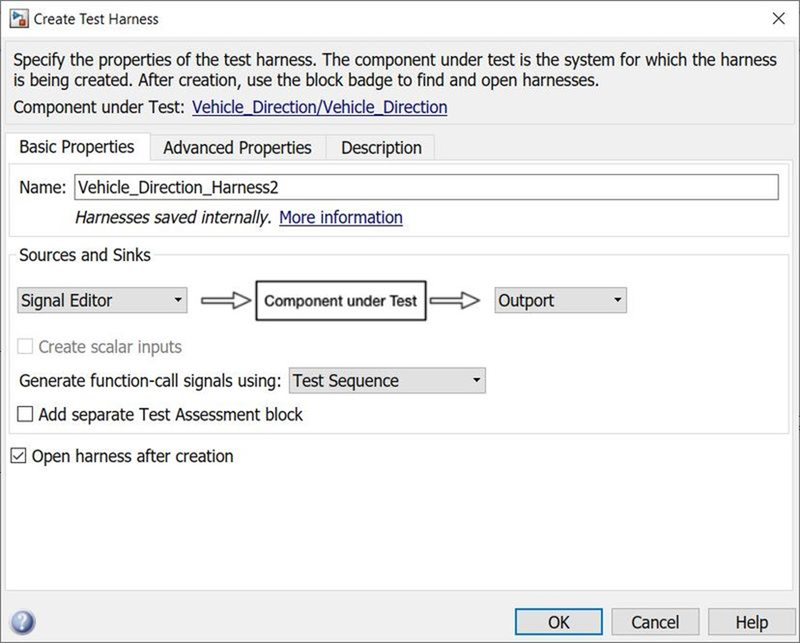
Task: Click the Cancel button
Action: tap(655, 622)
